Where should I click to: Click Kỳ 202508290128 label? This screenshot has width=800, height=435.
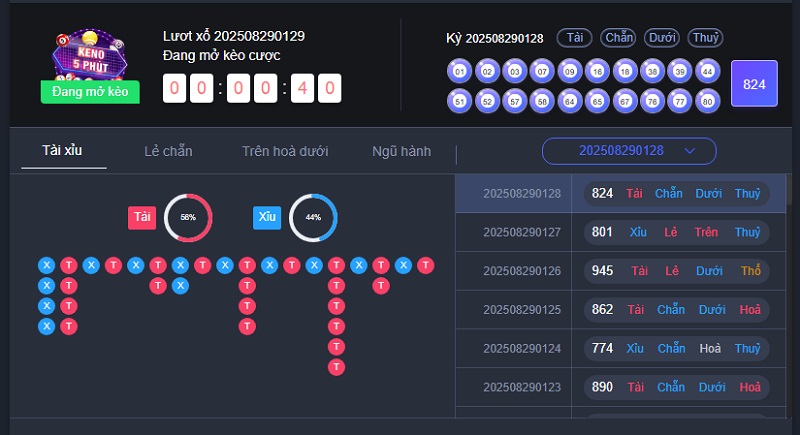tap(494, 38)
